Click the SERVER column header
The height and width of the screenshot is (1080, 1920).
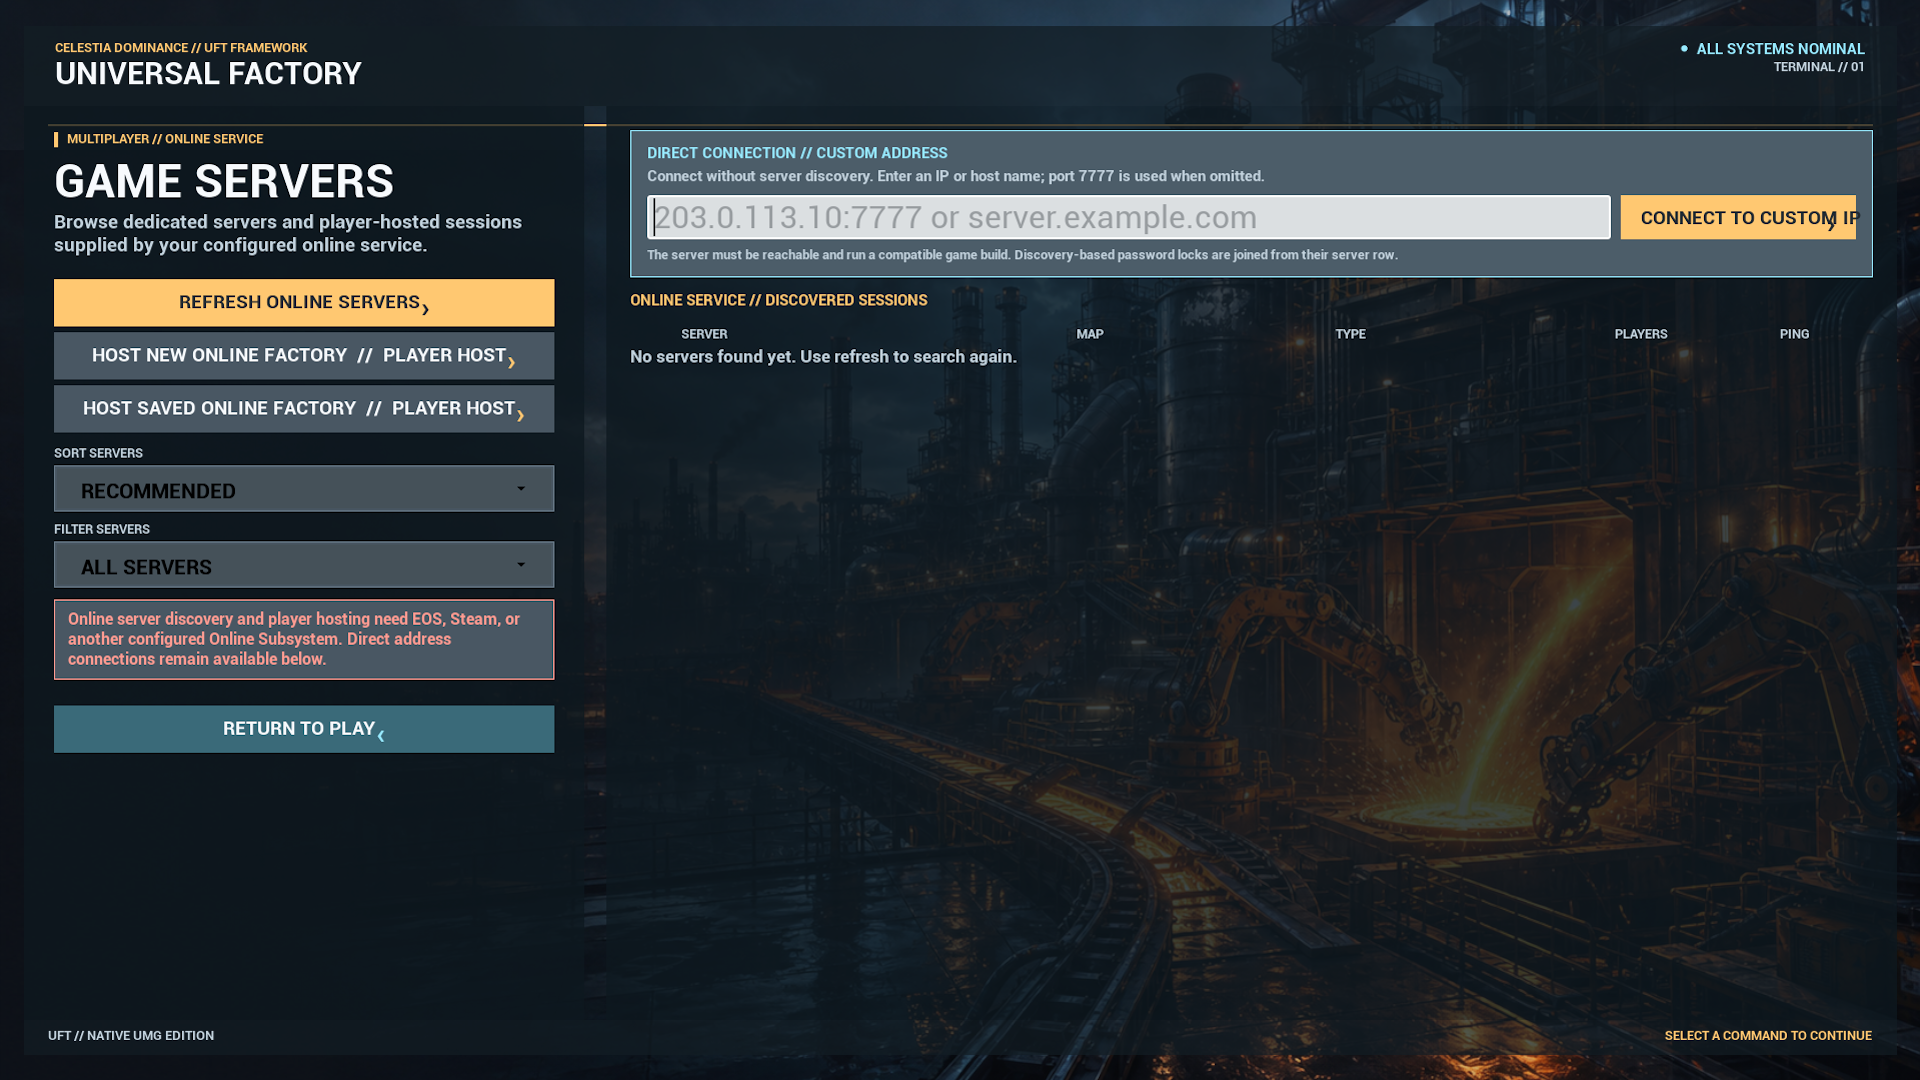(704, 334)
